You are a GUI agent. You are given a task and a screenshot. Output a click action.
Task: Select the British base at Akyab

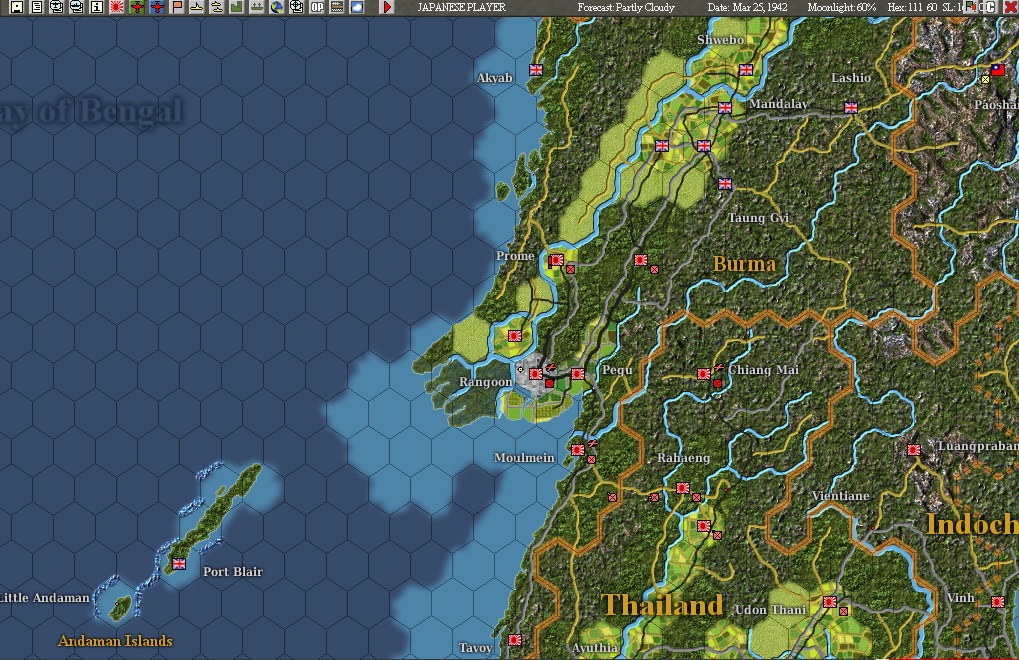536,70
